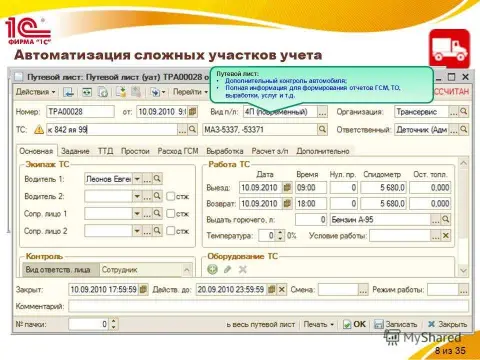The image size is (480, 360).
Task: Open selection '...' for Режим работы field
Action: (463, 289)
